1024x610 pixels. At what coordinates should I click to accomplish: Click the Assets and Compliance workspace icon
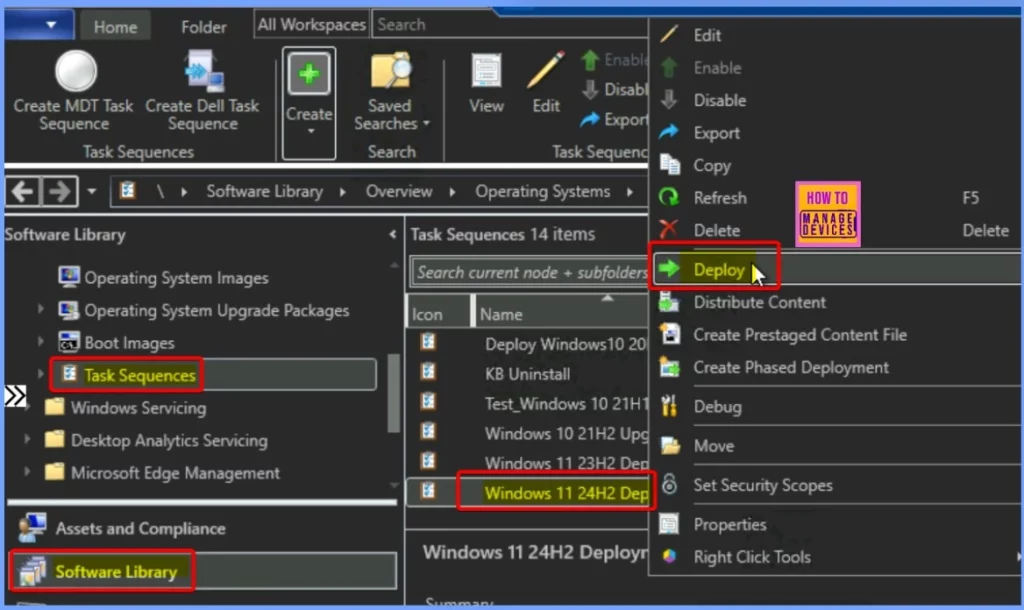(32, 528)
